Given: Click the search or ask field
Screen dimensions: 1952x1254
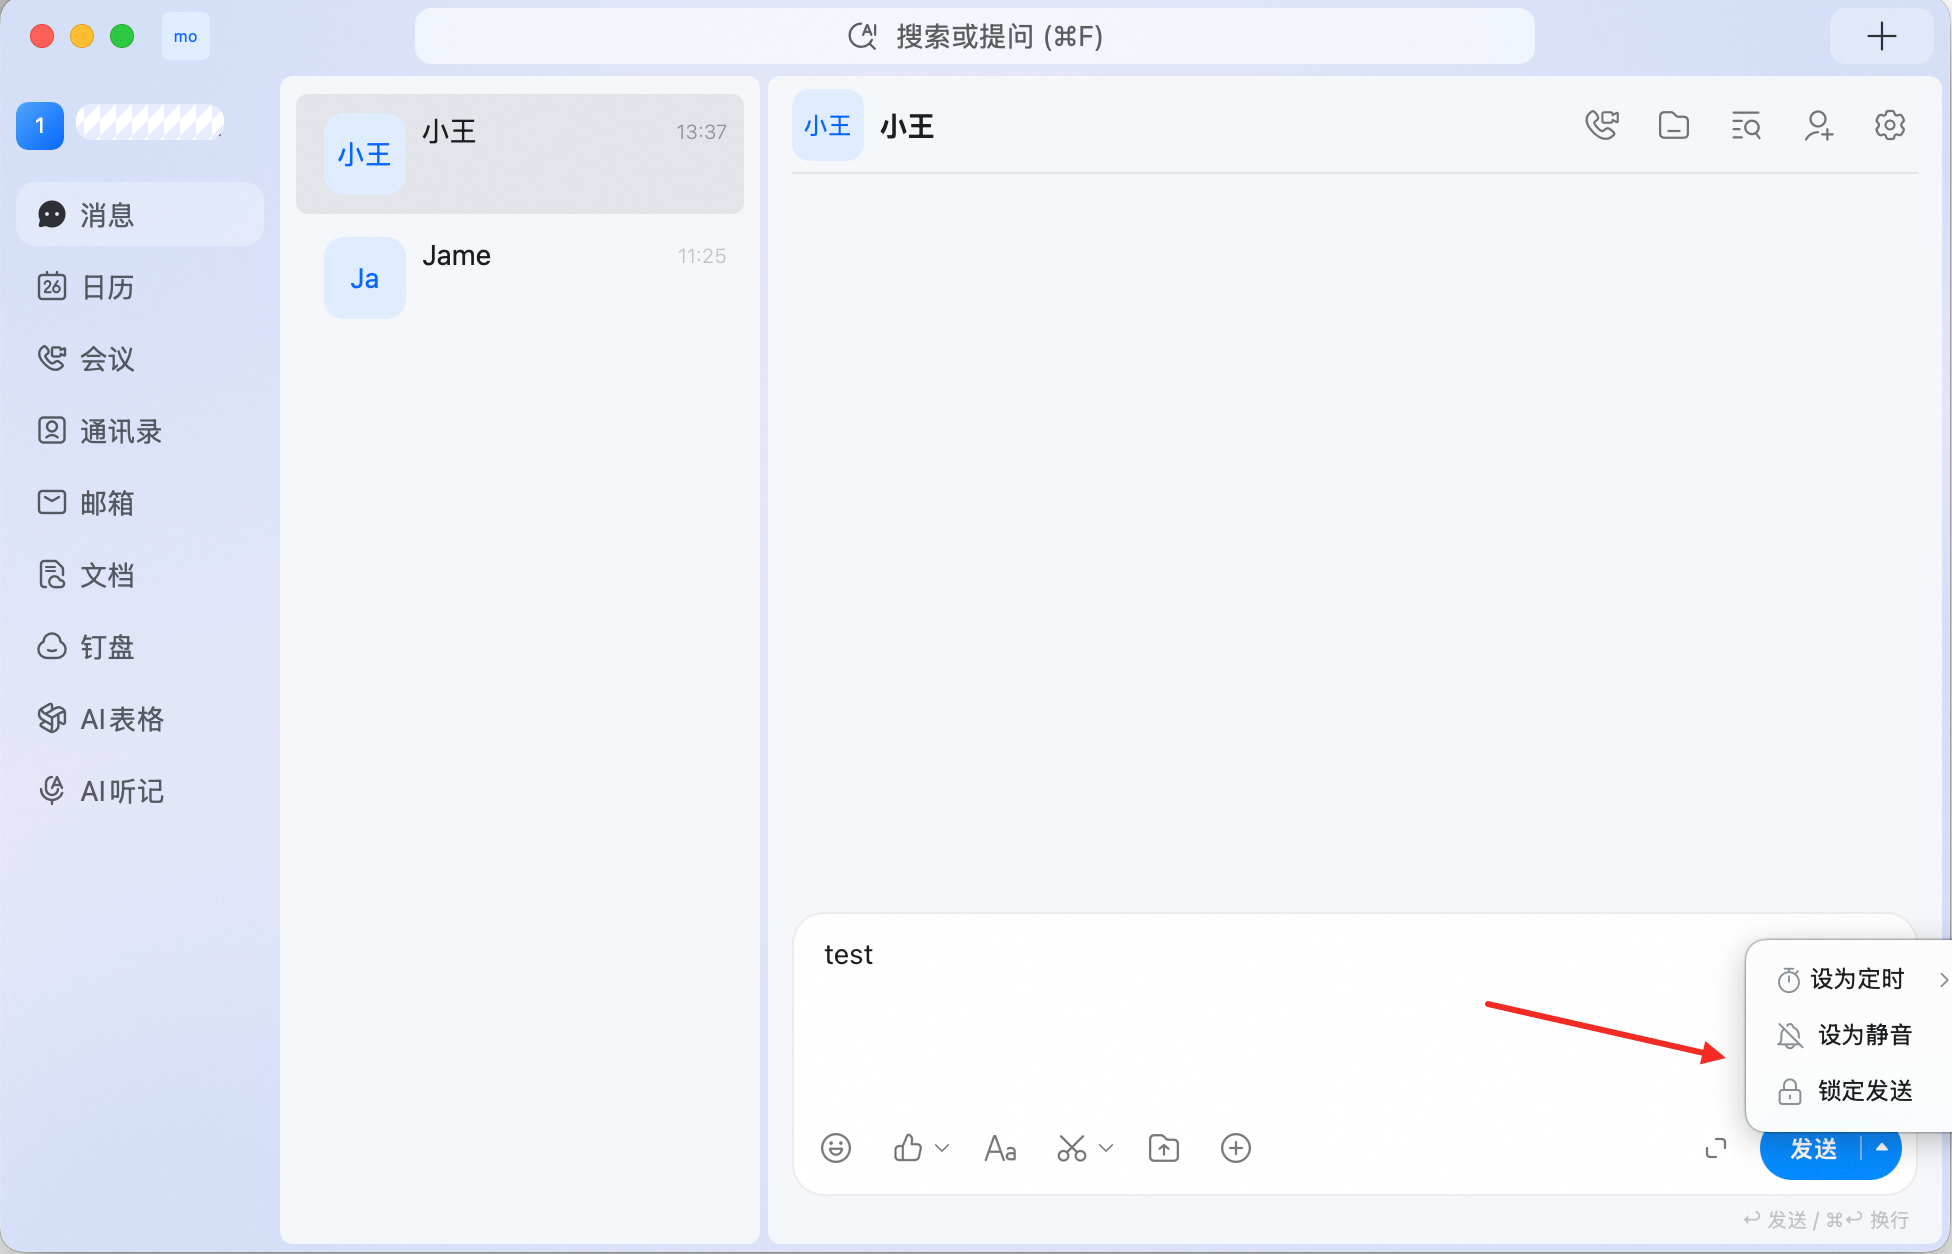Looking at the screenshot, I should (975, 37).
